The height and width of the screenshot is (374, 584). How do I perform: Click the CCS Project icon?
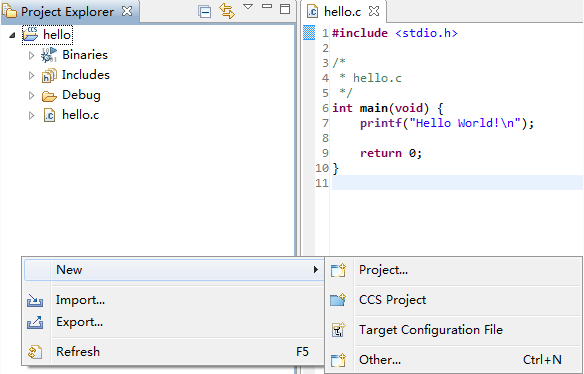click(338, 300)
